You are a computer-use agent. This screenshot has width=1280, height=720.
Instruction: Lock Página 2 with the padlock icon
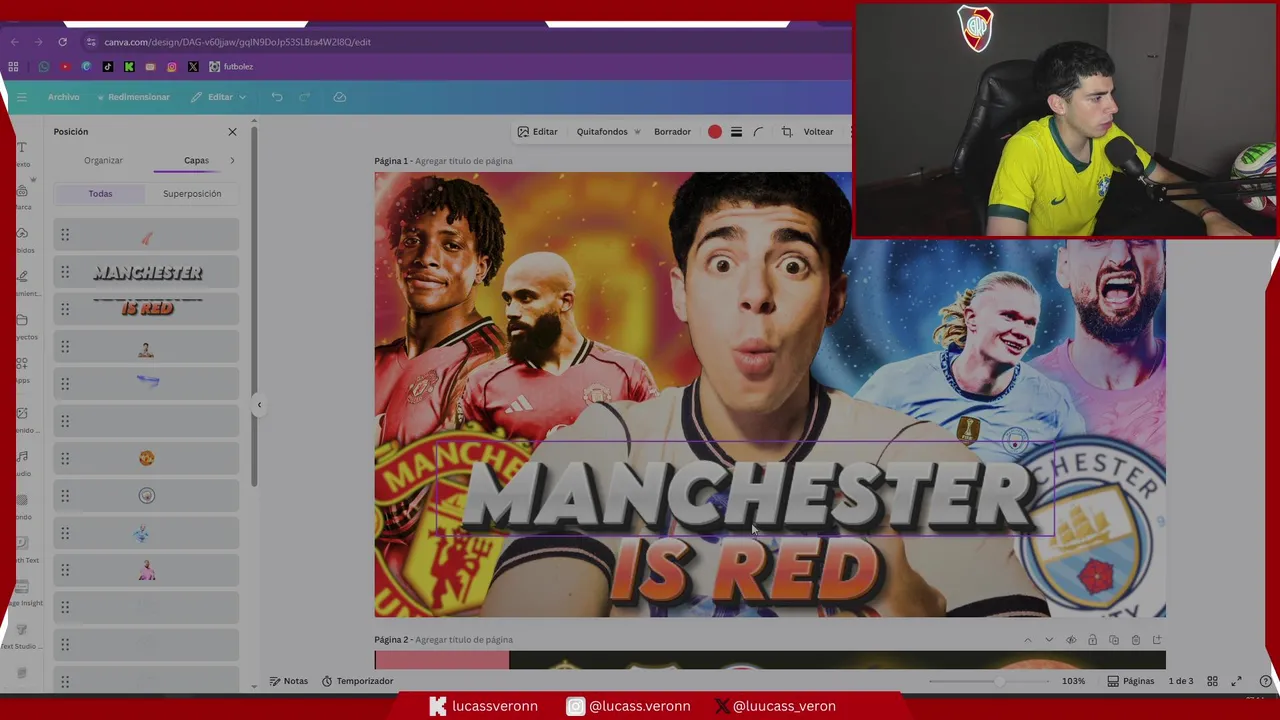(1092, 640)
